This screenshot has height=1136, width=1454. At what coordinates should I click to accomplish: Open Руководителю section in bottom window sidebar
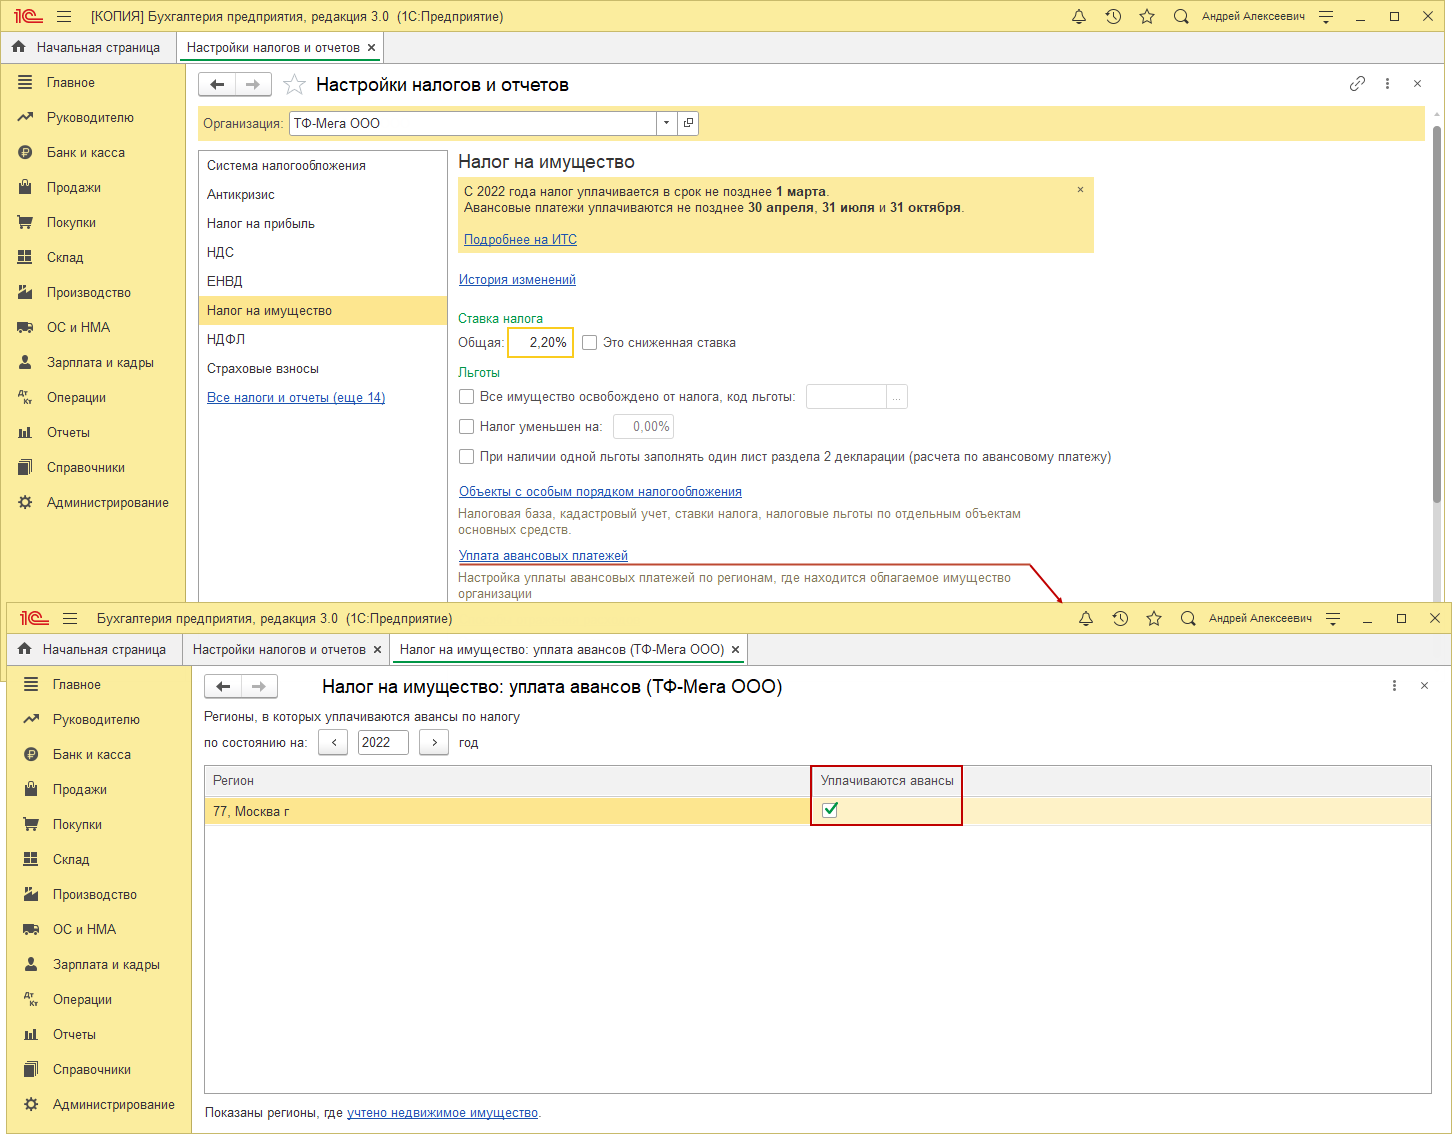tap(96, 720)
